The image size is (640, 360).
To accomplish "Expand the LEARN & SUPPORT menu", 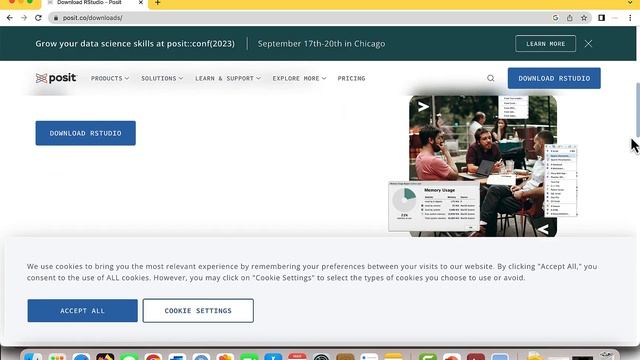I will point(228,78).
